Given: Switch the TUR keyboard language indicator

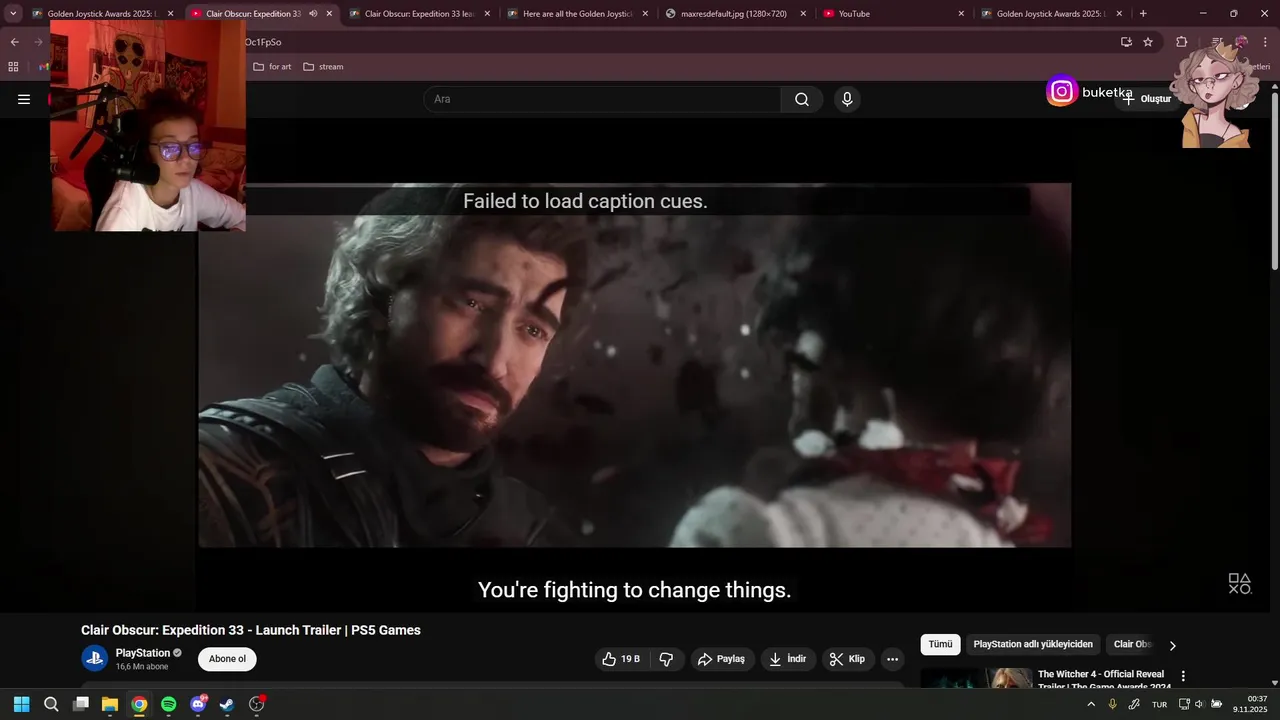Looking at the screenshot, I should [x=1159, y=704].
